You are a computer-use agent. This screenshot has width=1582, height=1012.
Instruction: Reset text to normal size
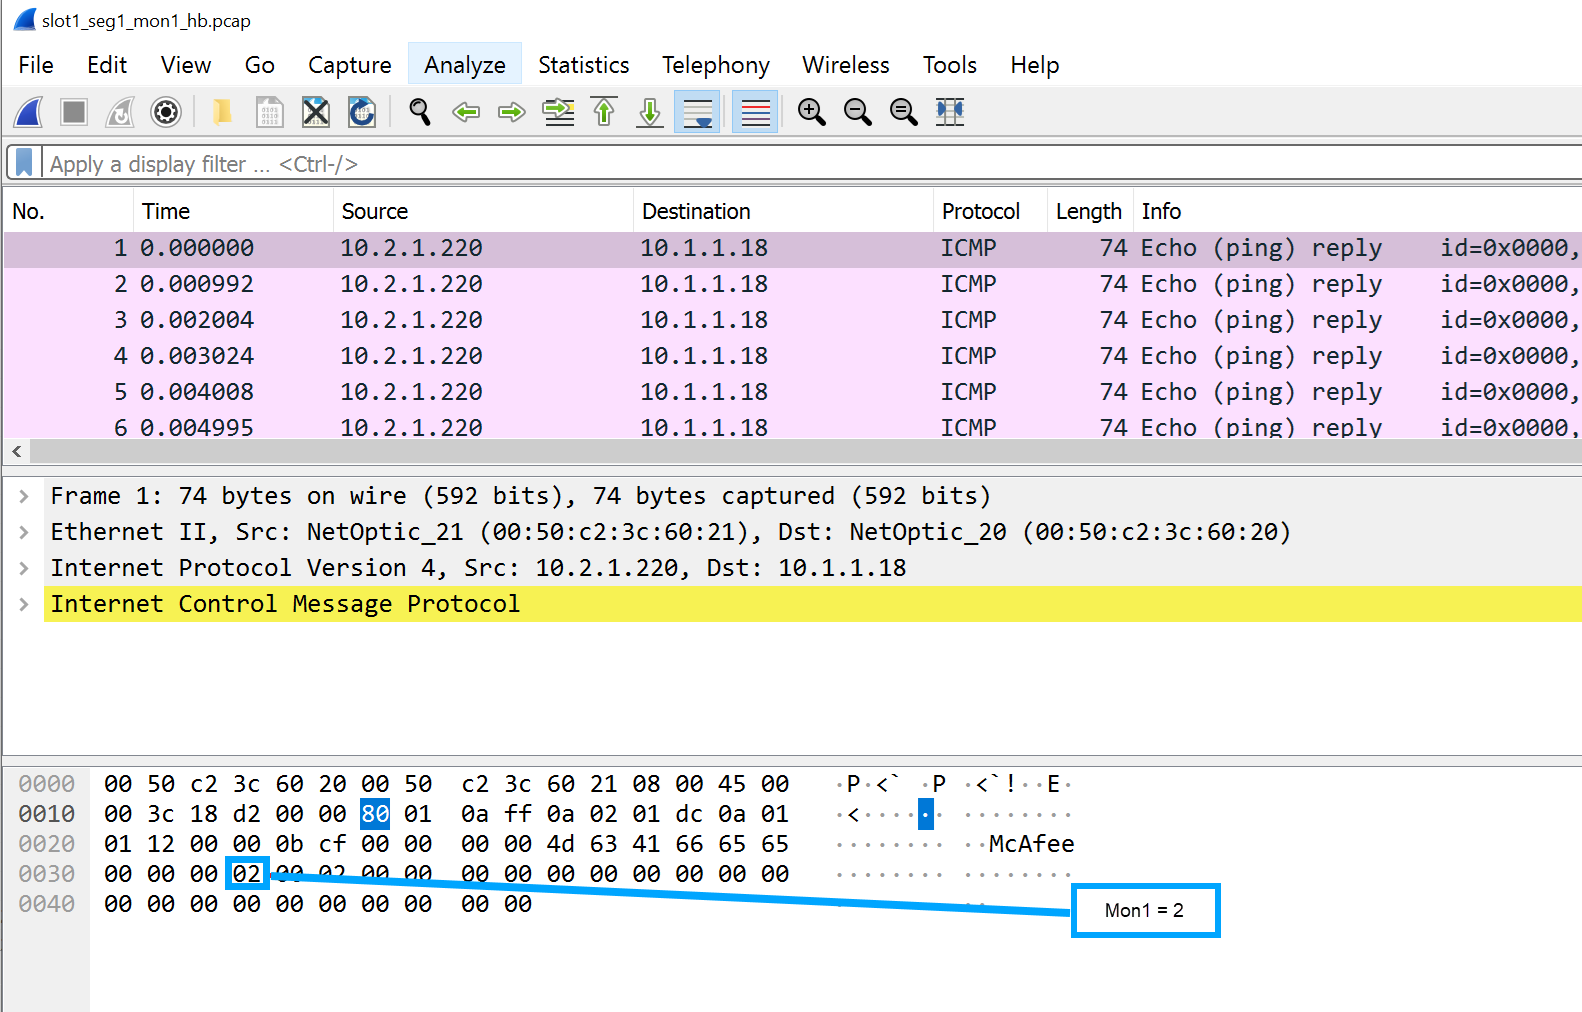pyautogui.click(x=904, y=112)
